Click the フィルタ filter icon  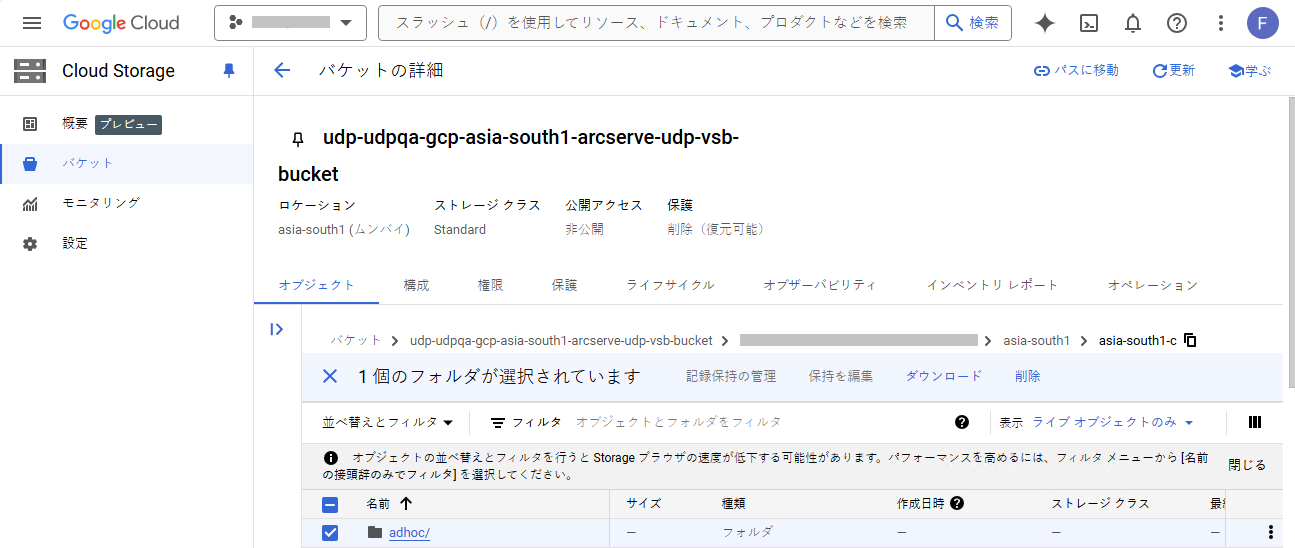click(498, 423)
